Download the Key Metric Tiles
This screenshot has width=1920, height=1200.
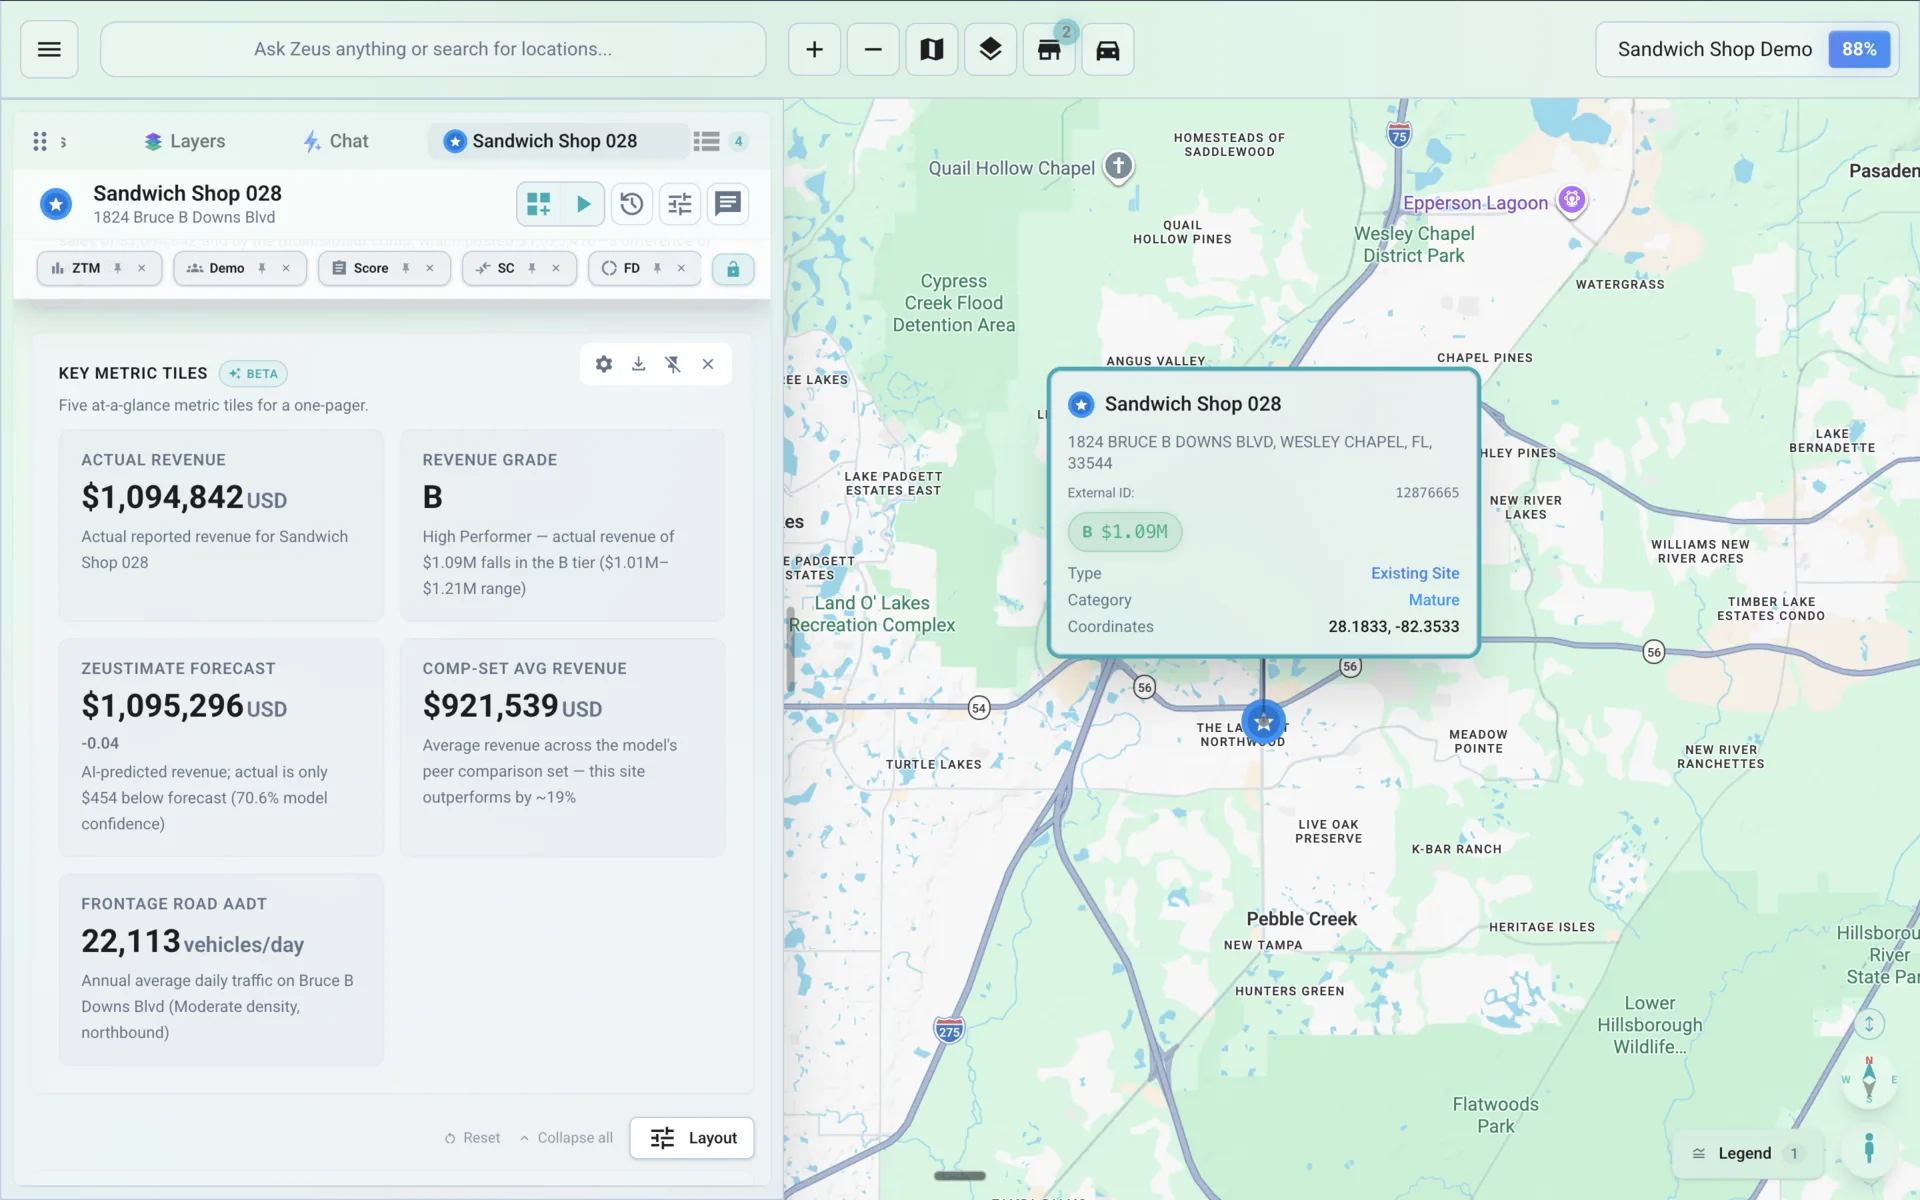point(638,364)
